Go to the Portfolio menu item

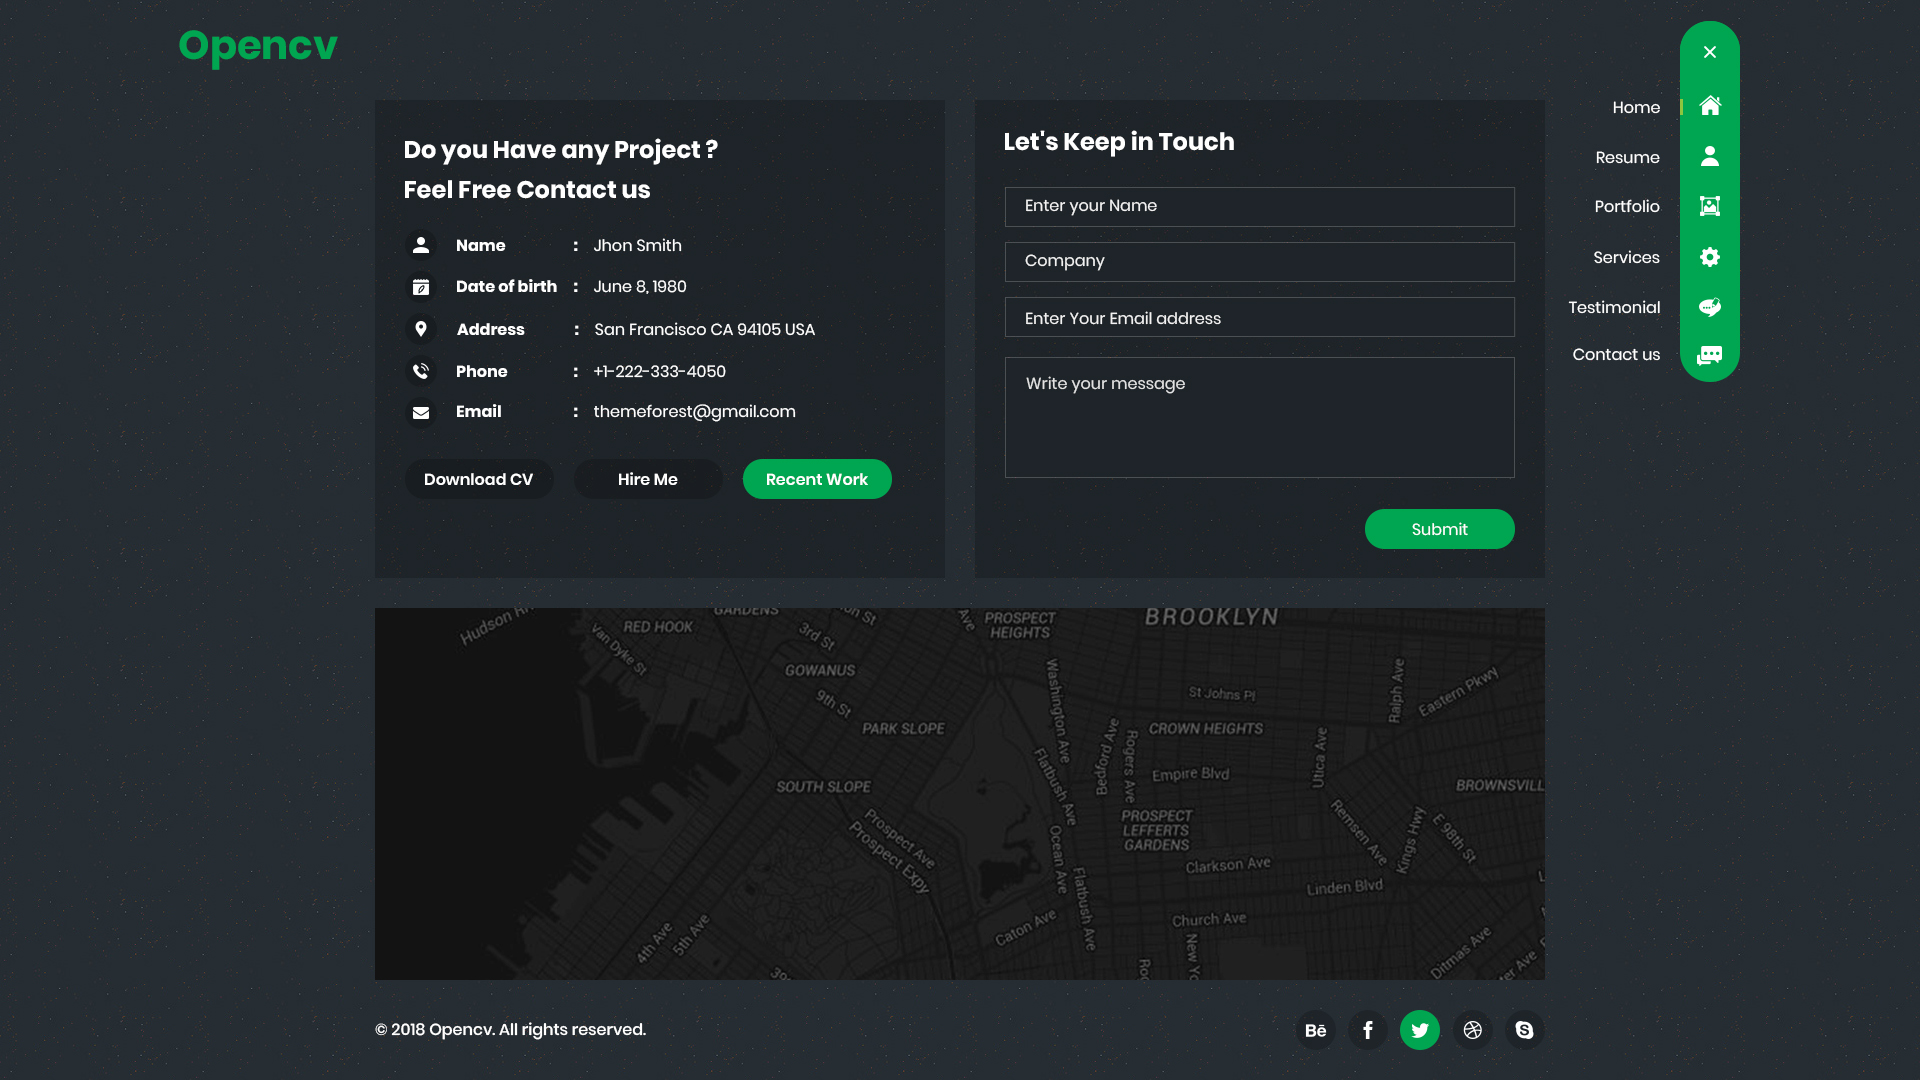click(1626, 206)
